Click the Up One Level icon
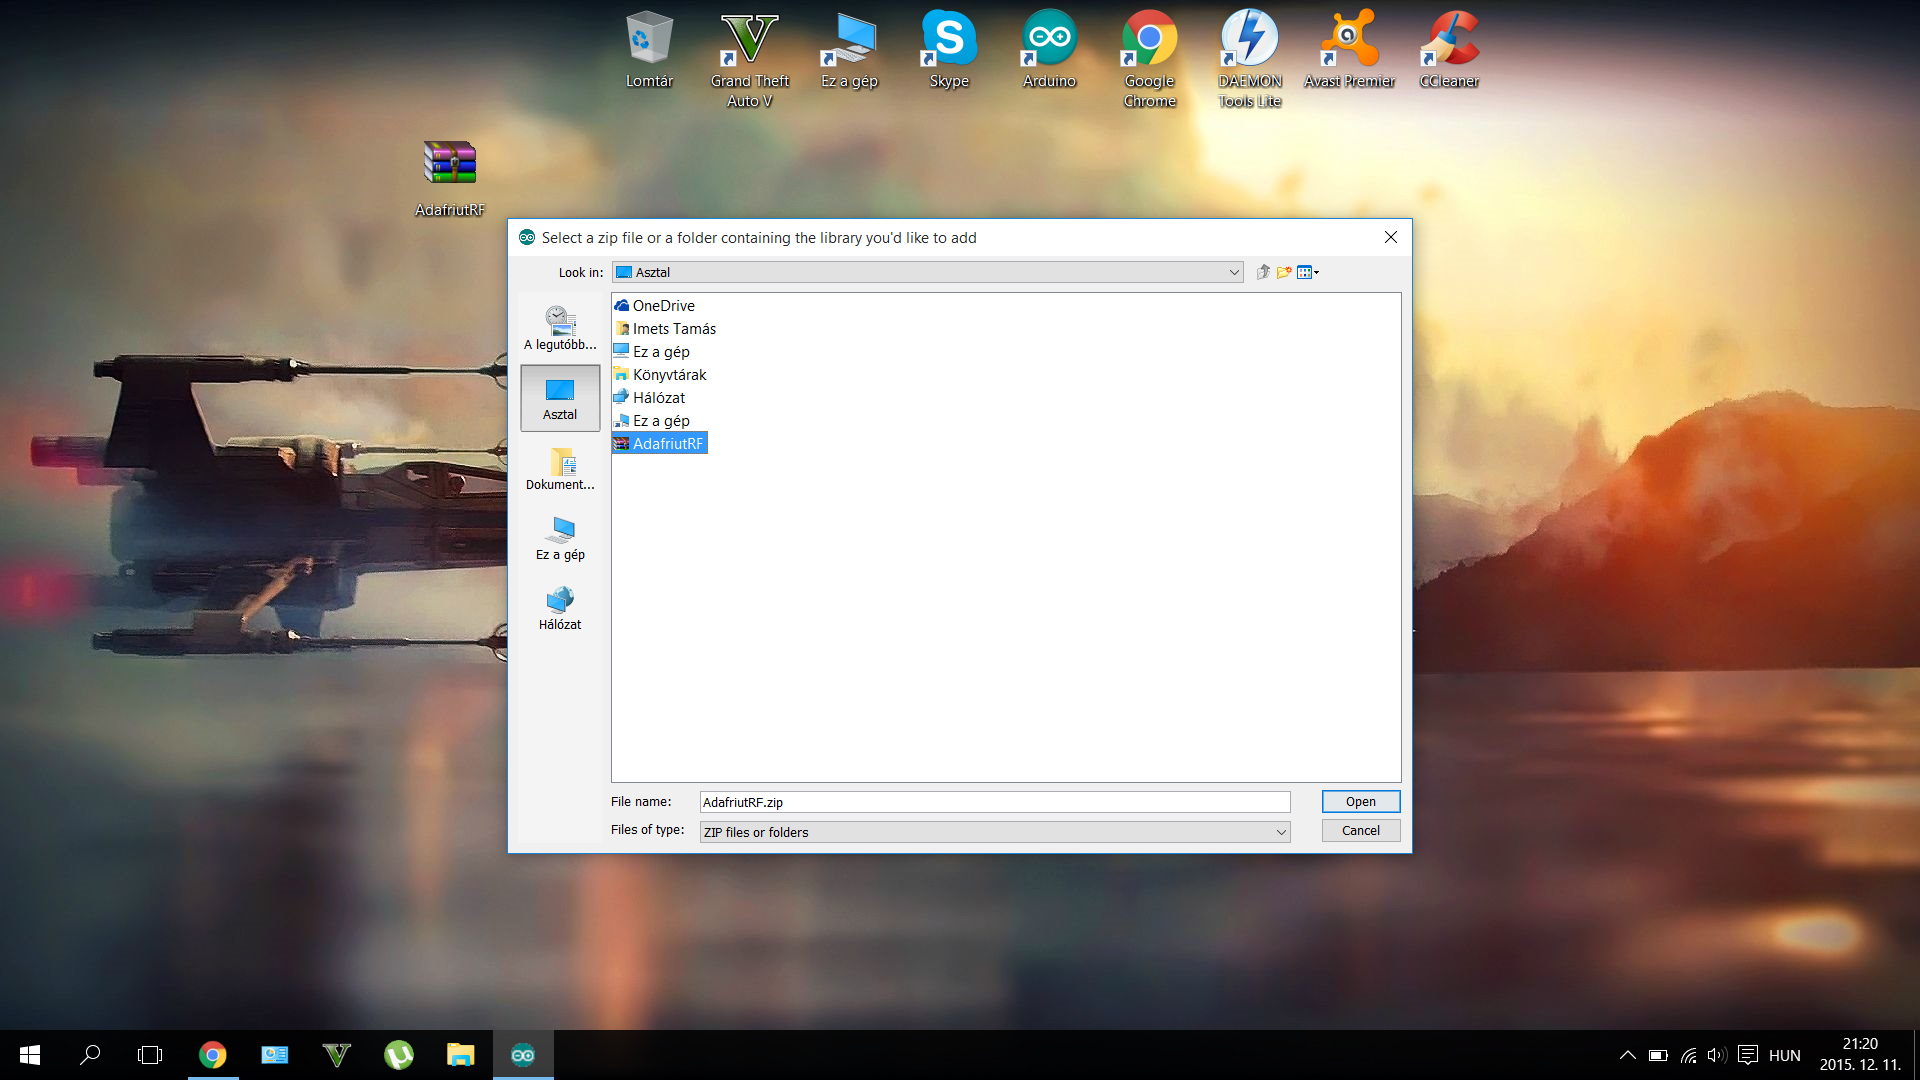The image size is (1920, 1080). [1263, 272]
